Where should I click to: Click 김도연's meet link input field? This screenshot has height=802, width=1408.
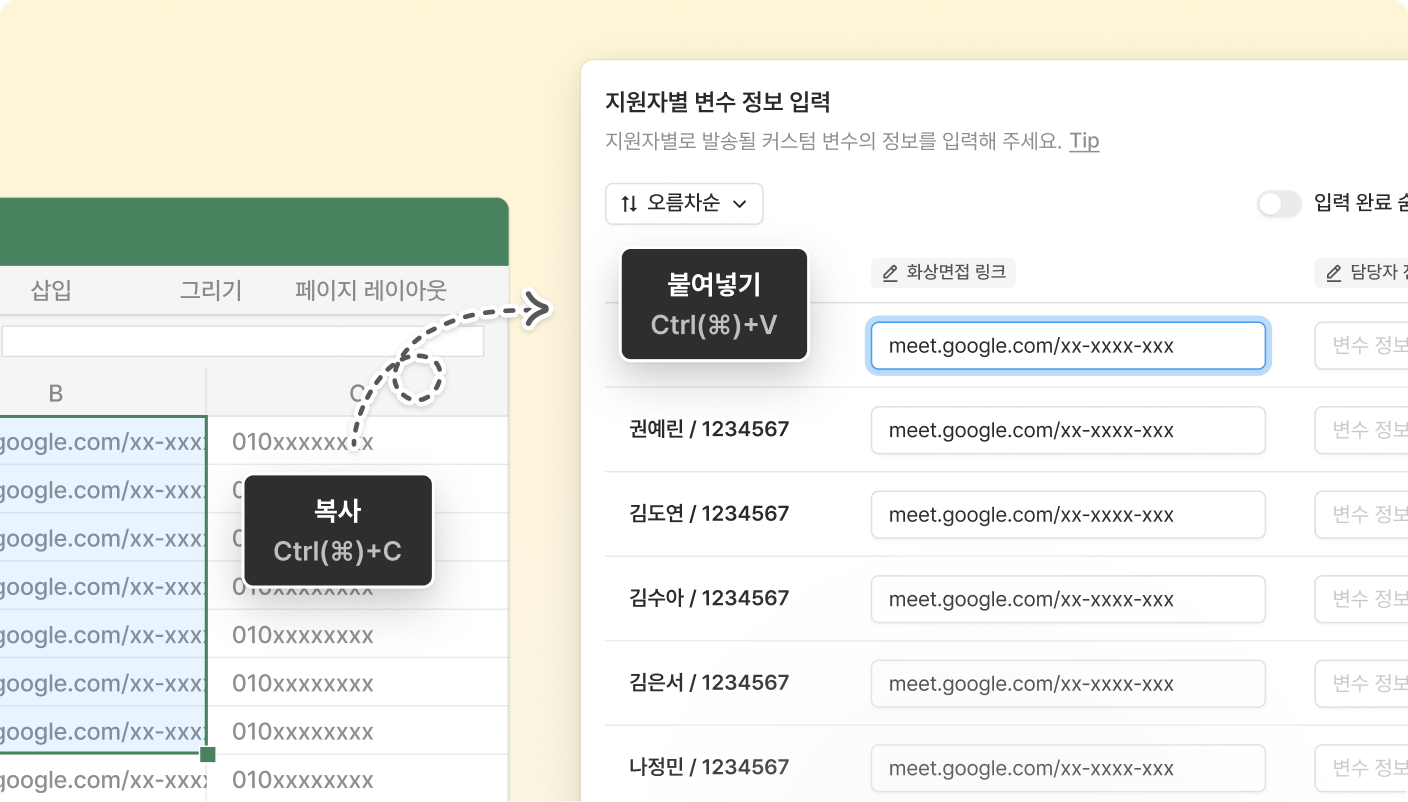[1067, 515]
